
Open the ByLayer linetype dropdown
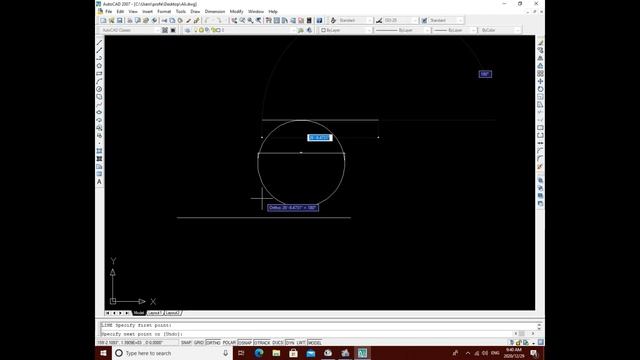(402, 30)
